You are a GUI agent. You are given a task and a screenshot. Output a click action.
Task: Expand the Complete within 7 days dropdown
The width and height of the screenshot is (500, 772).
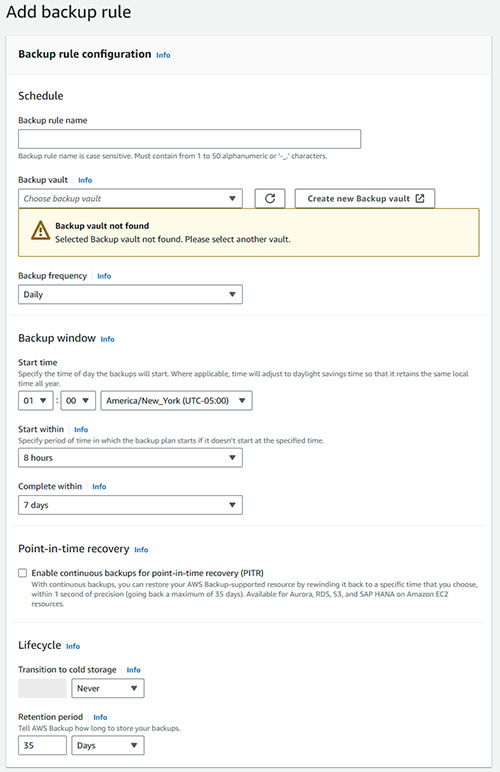point(130,505)
